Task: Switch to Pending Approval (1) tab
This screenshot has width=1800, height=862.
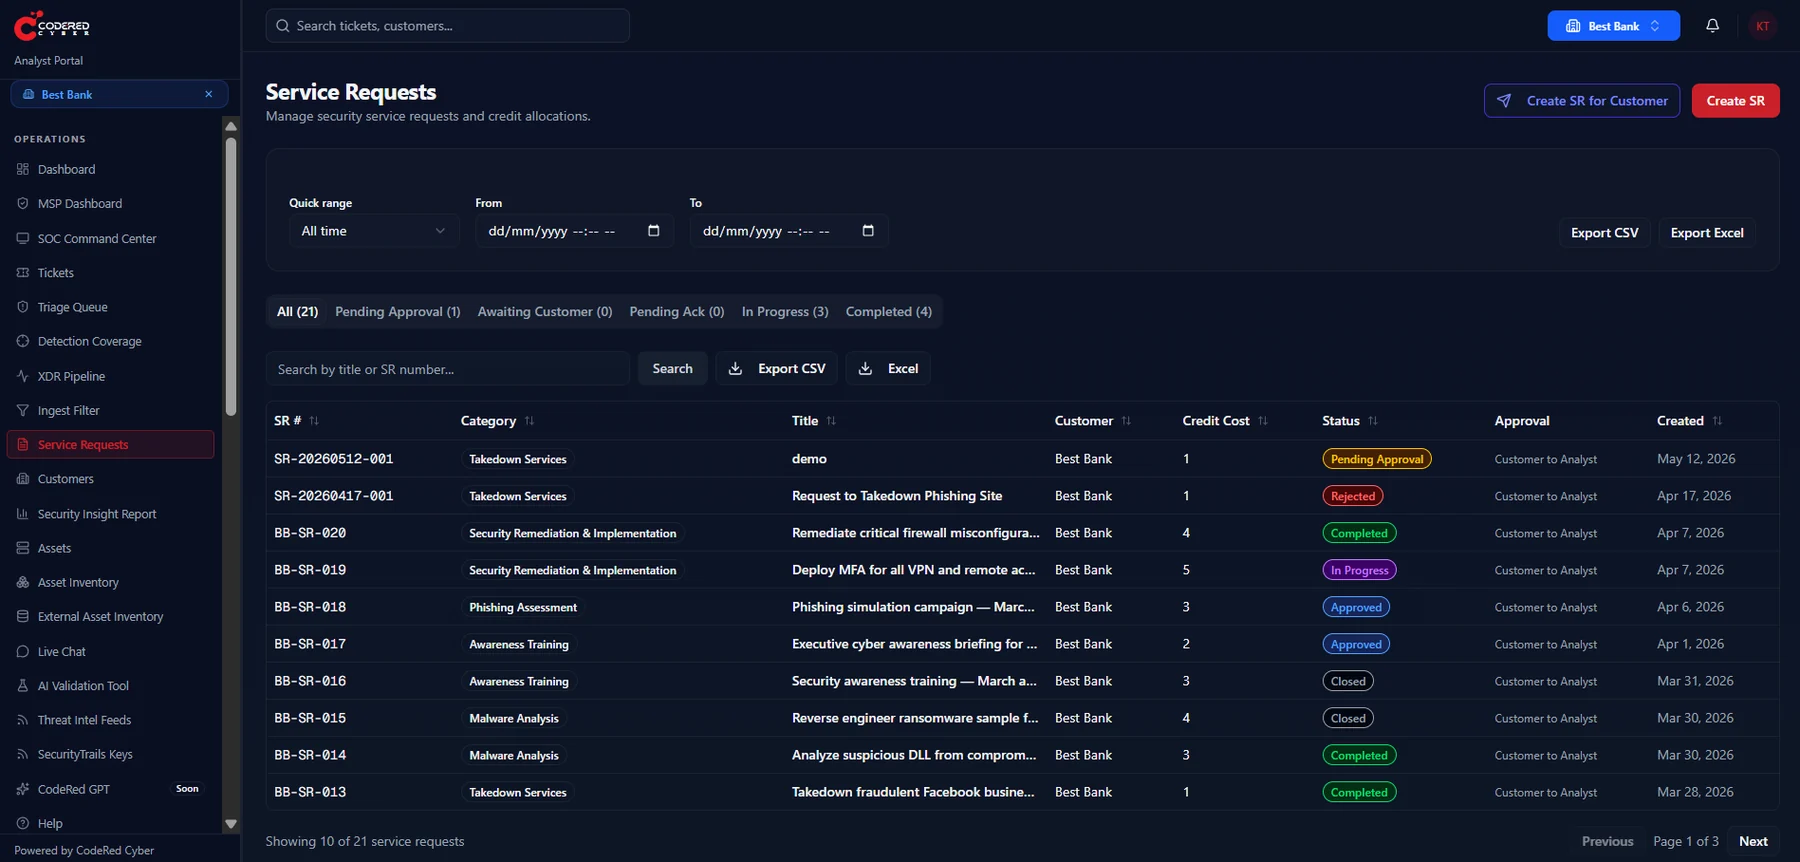Action: pos(398,312)
